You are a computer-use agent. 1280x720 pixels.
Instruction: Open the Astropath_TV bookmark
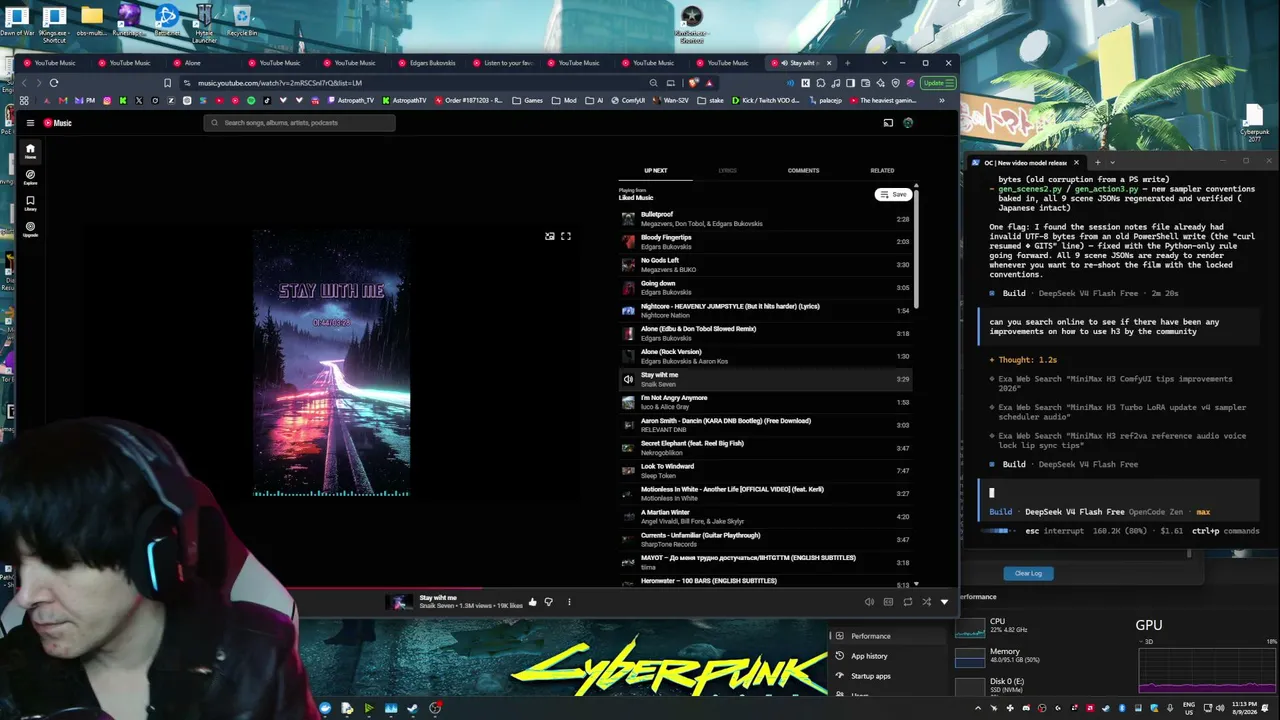pyautogui.click(x=351, y=100)
